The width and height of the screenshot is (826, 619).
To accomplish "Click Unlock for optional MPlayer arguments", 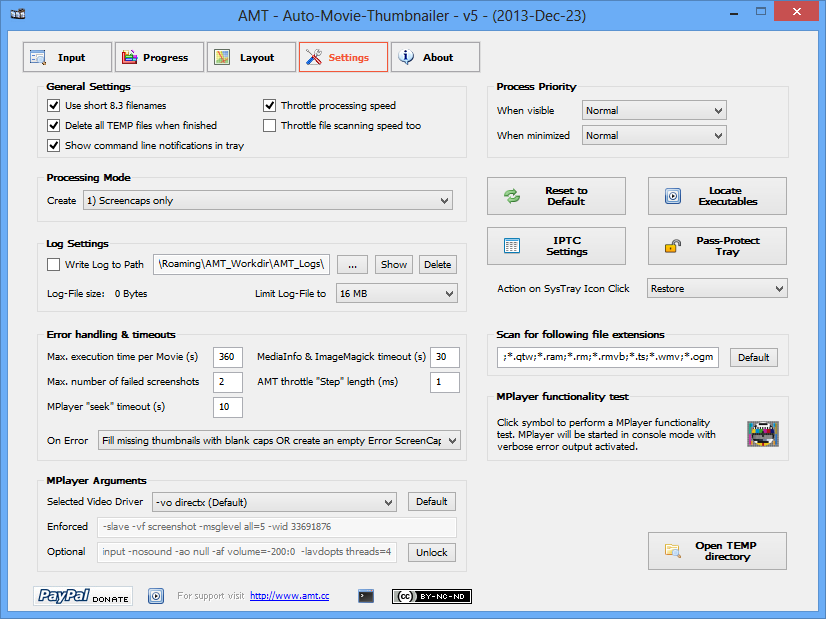I will tap(431, 552).
